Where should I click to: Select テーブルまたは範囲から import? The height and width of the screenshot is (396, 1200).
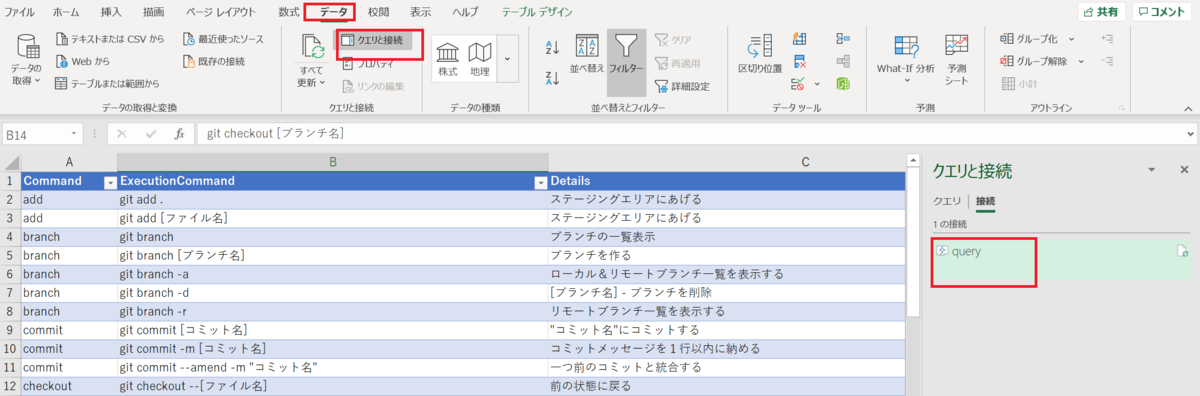tap(107, 83)
